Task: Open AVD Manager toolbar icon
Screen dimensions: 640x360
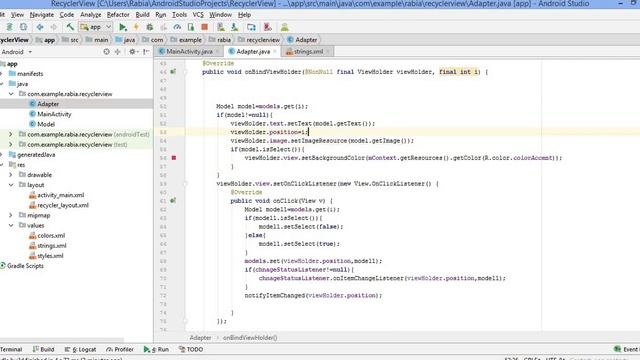Action: [x=221, y=27]
